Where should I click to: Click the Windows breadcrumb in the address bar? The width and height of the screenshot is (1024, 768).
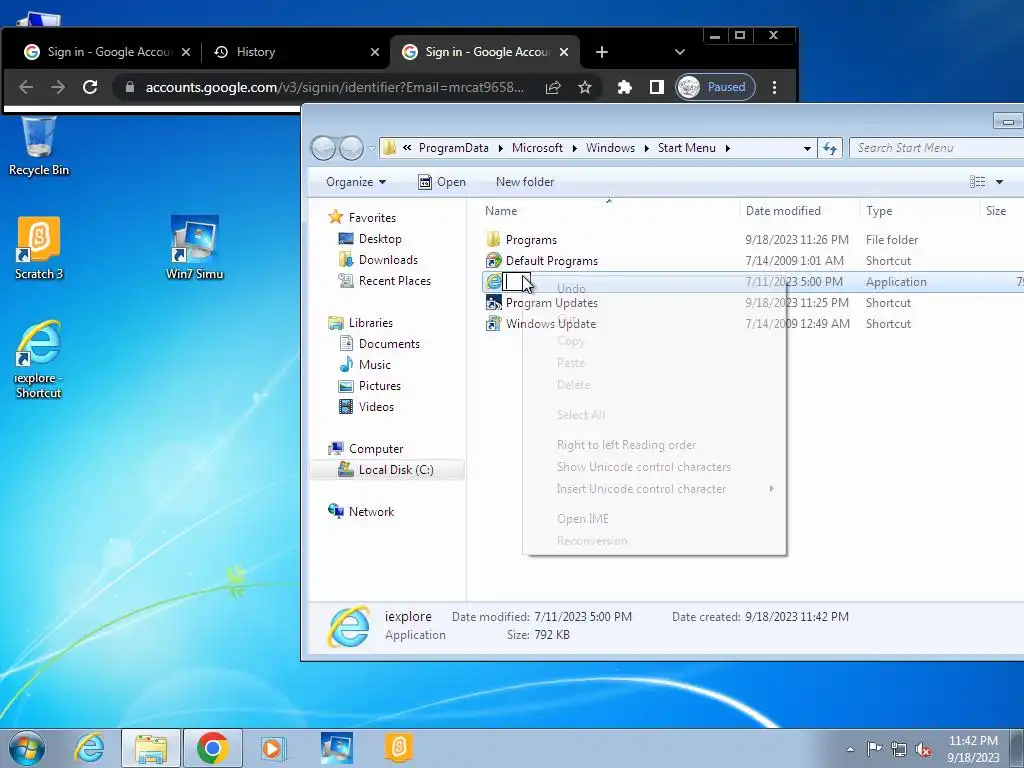click(610, 148)
